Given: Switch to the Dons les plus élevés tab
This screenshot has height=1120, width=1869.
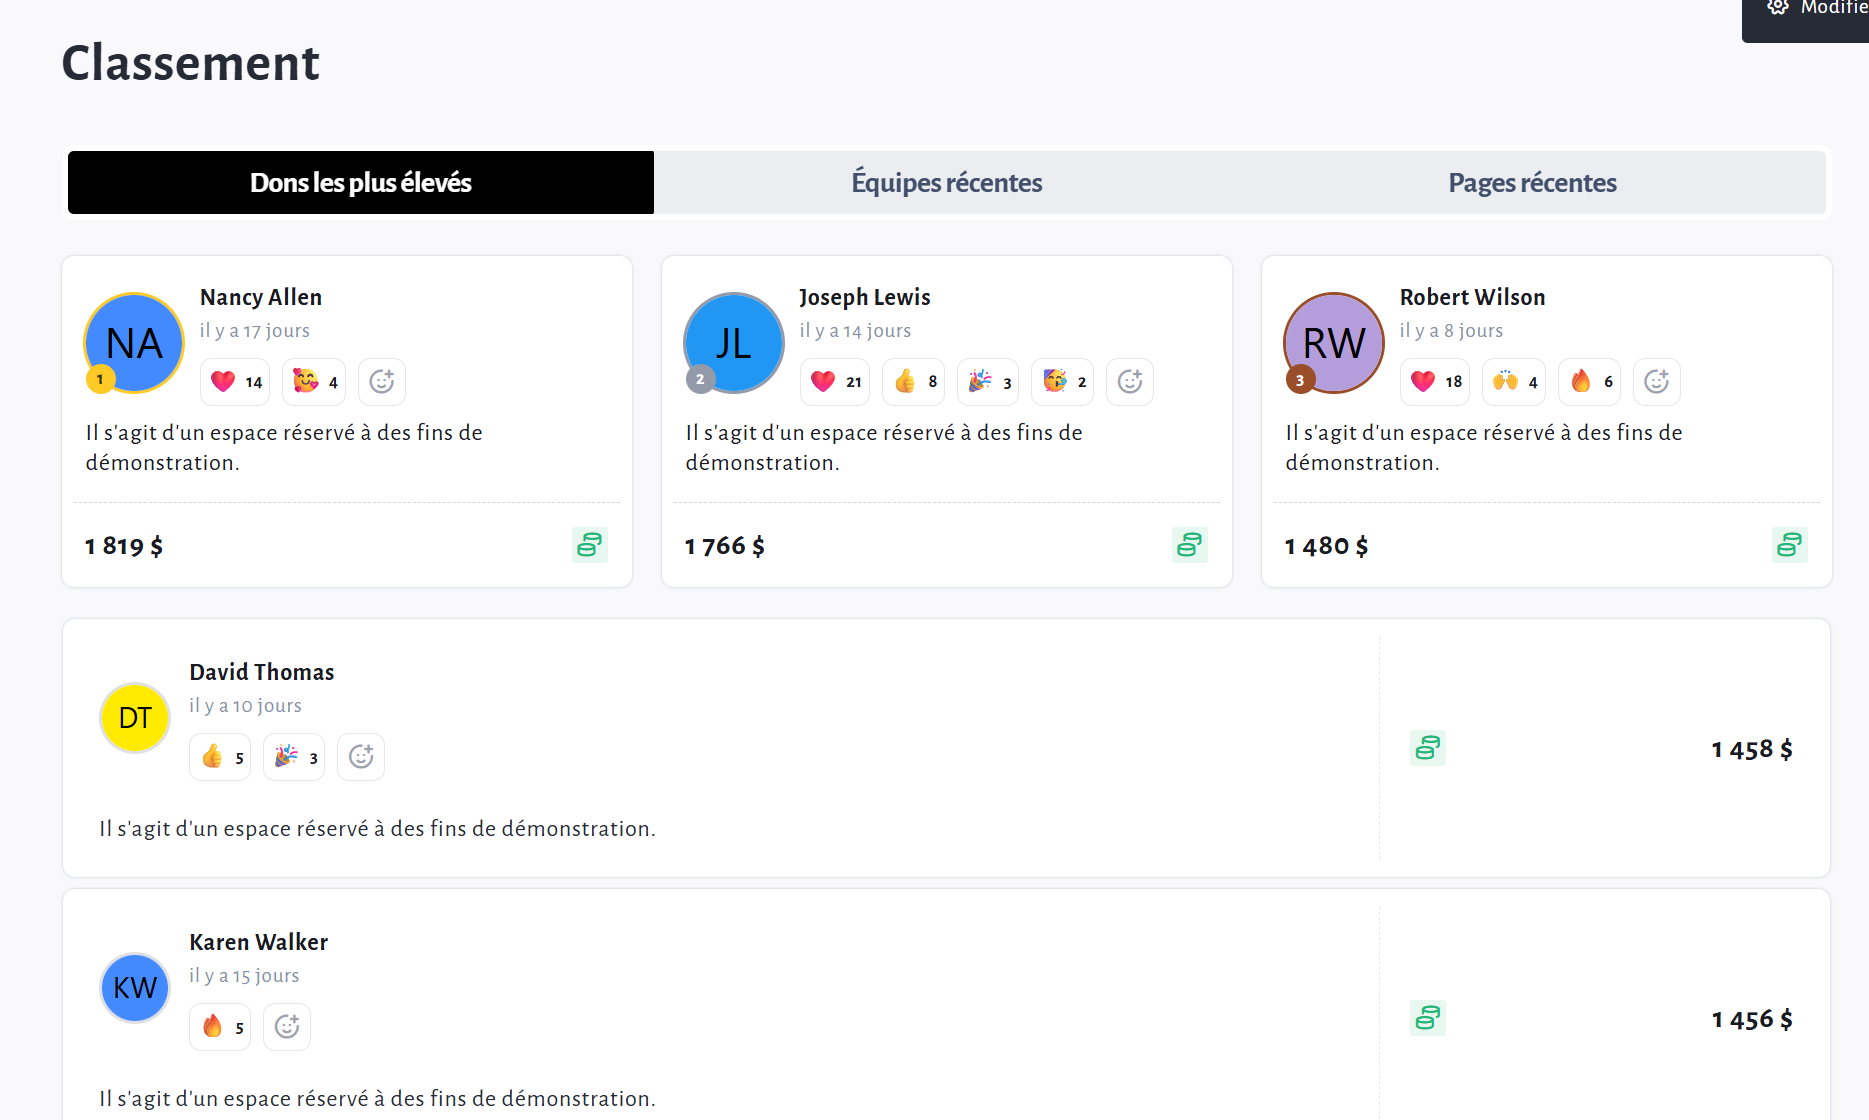Looking at the screenshot, I should pyautogui.click(x=361, y=183).
